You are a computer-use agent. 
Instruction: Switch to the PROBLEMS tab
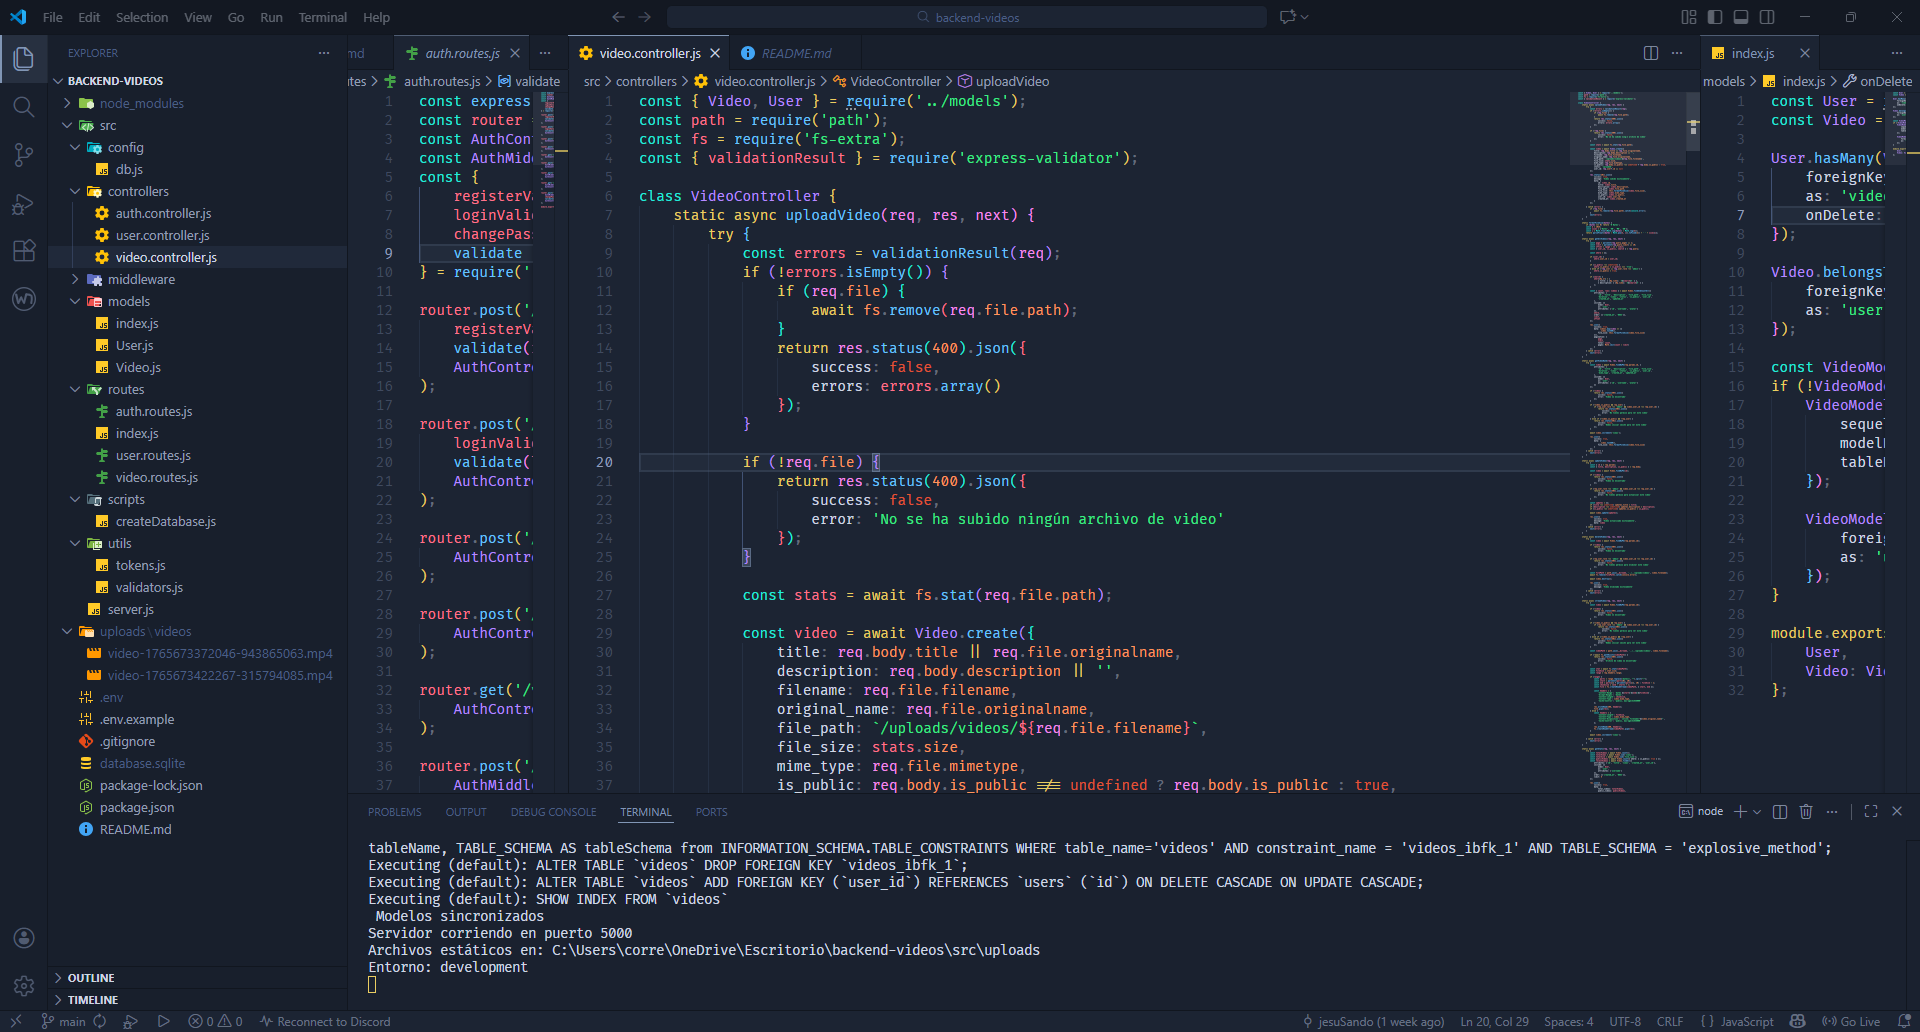(394, 811)
